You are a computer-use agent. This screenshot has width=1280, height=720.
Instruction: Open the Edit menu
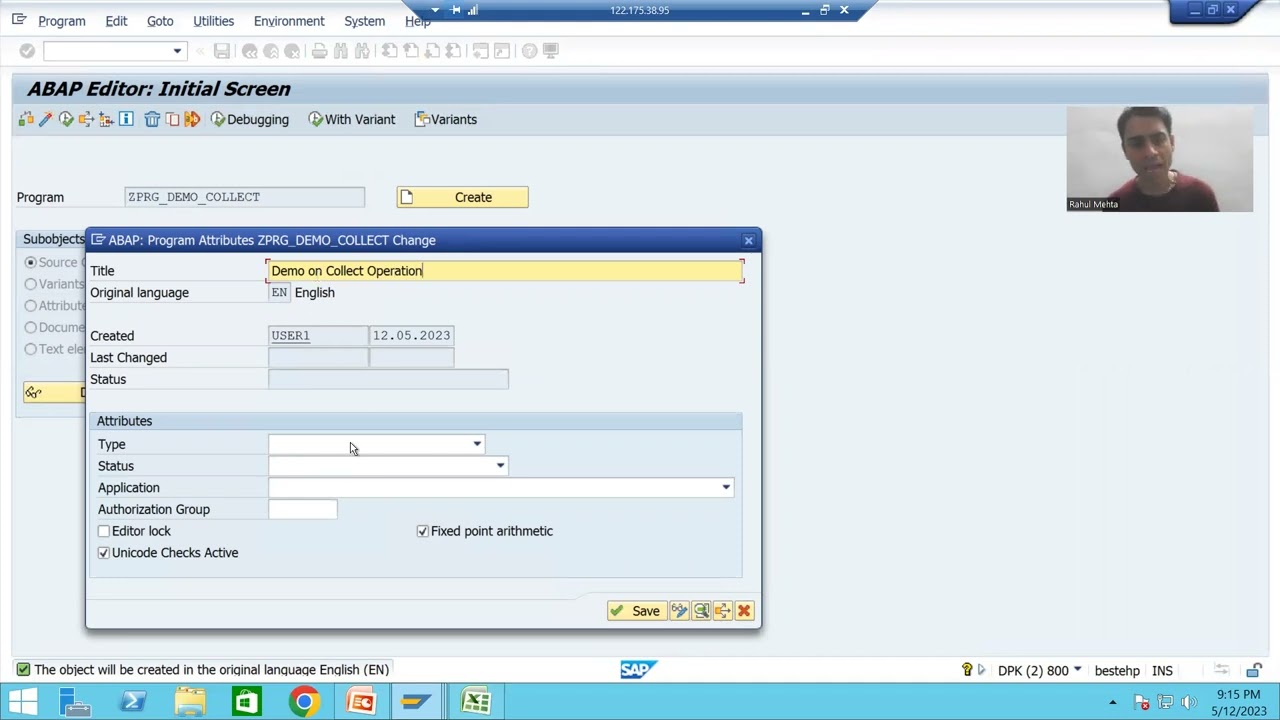coord(116,21)
